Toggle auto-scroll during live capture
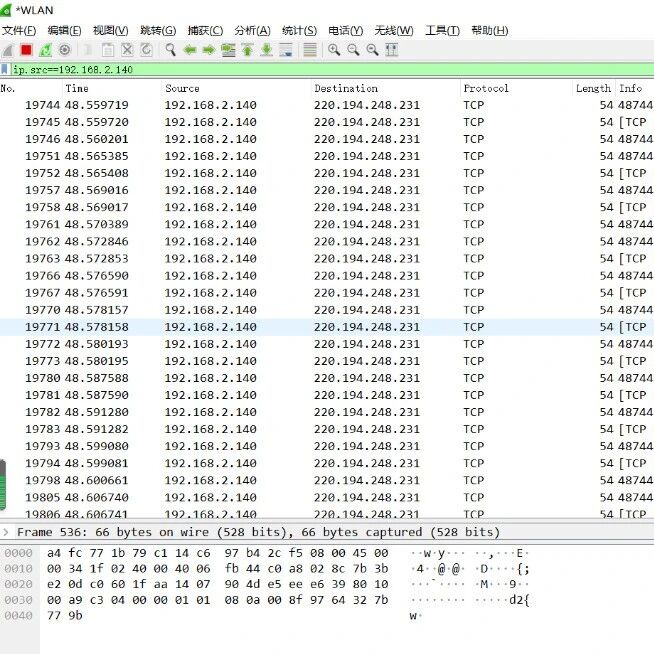The height and width of the screenshot is (654, 654). (x=287, y=50)
